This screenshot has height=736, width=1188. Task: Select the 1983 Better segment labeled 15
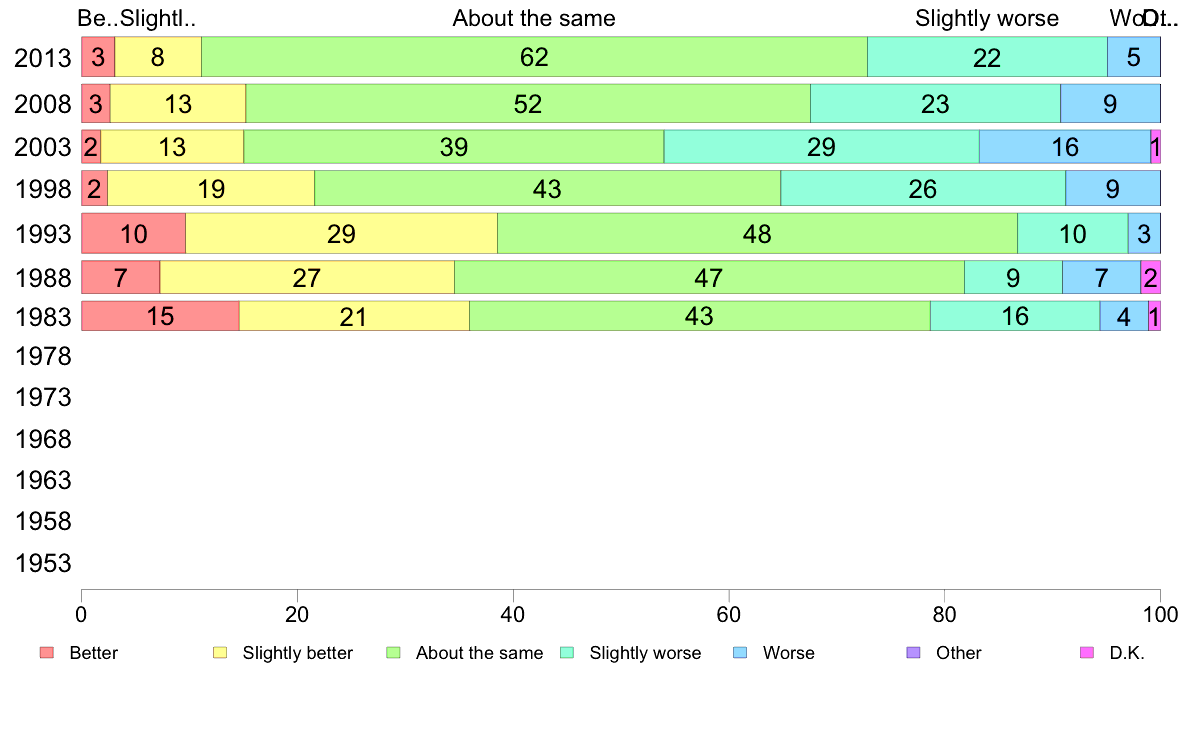point(160,317)
